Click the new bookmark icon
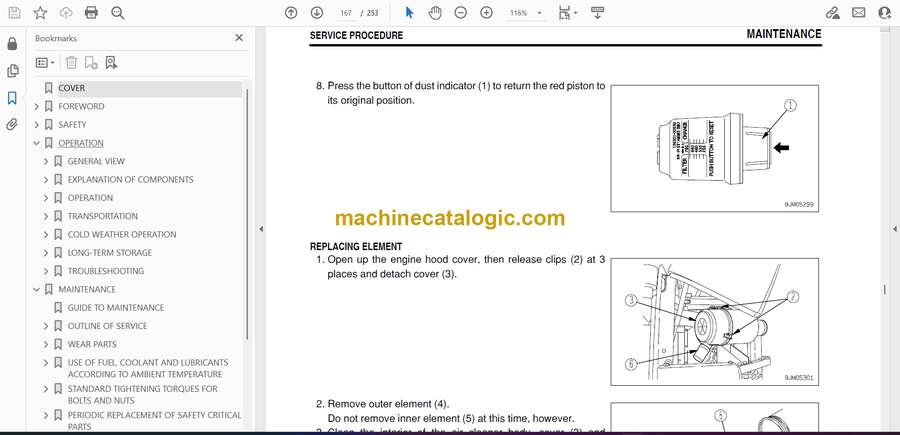The image size is (900, 435). [x=91, y=63]
